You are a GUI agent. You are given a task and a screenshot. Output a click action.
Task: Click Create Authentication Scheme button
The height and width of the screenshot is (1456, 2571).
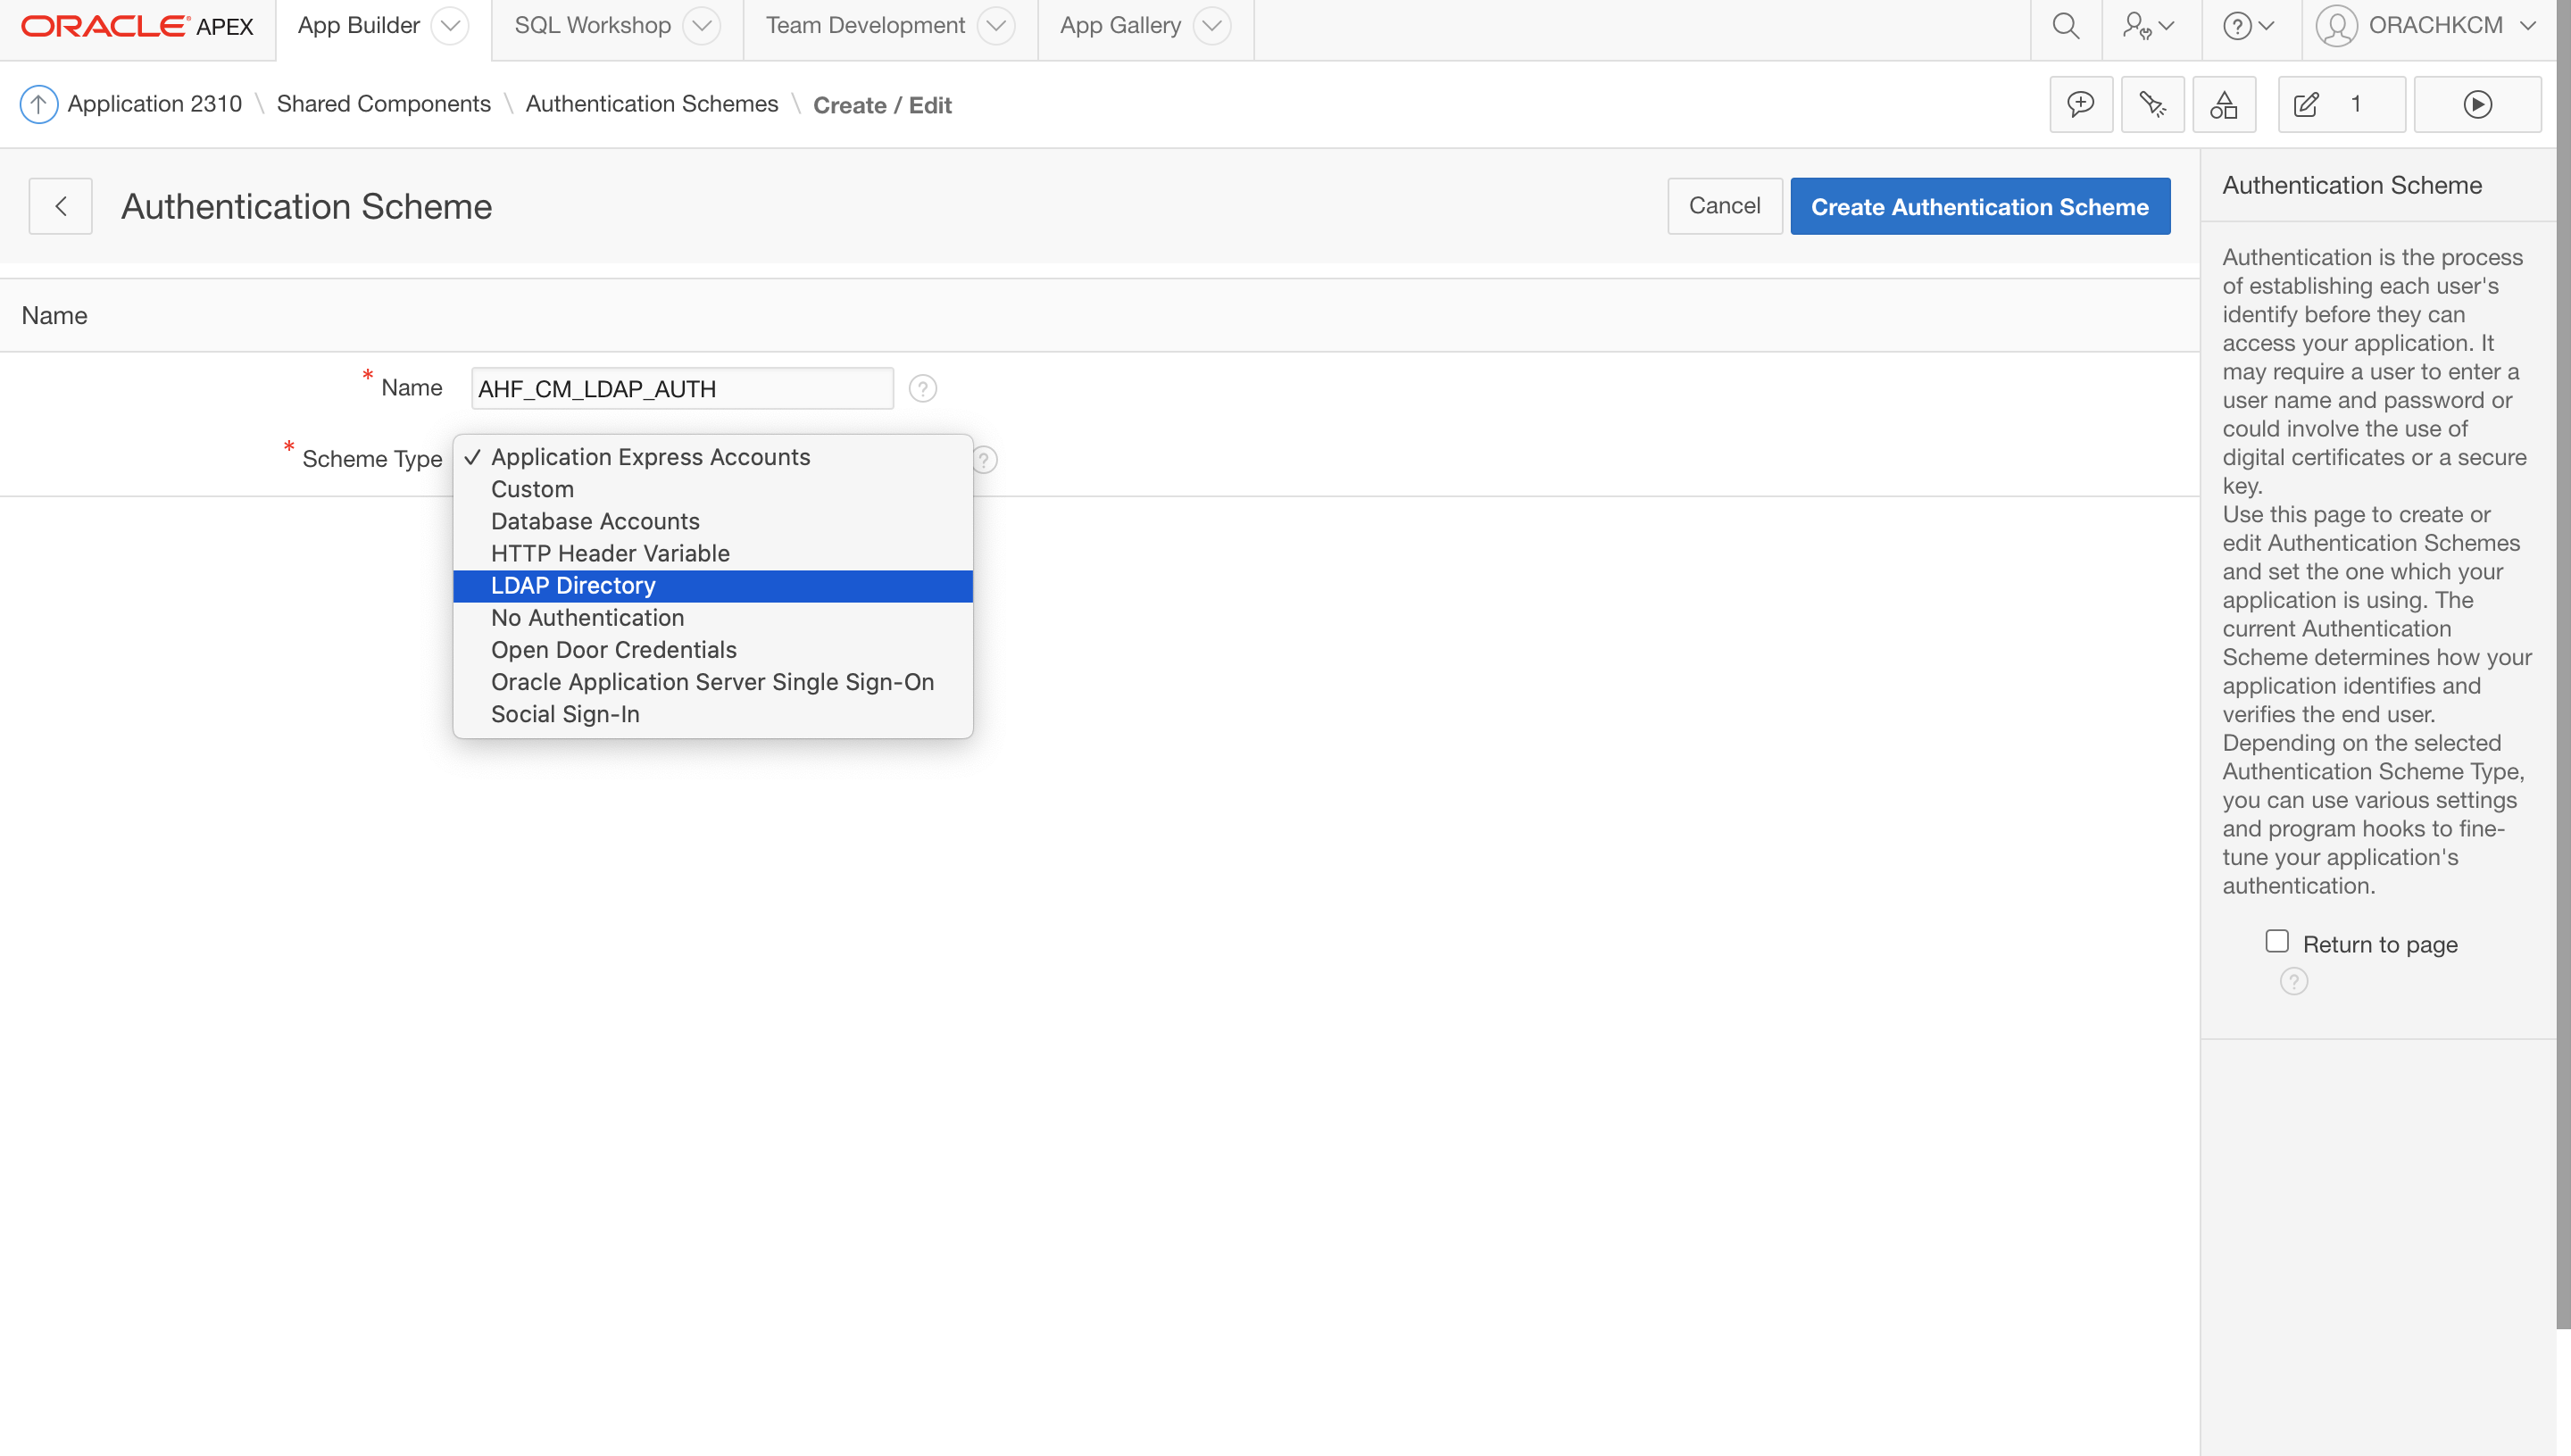[x=1979, y=207]
